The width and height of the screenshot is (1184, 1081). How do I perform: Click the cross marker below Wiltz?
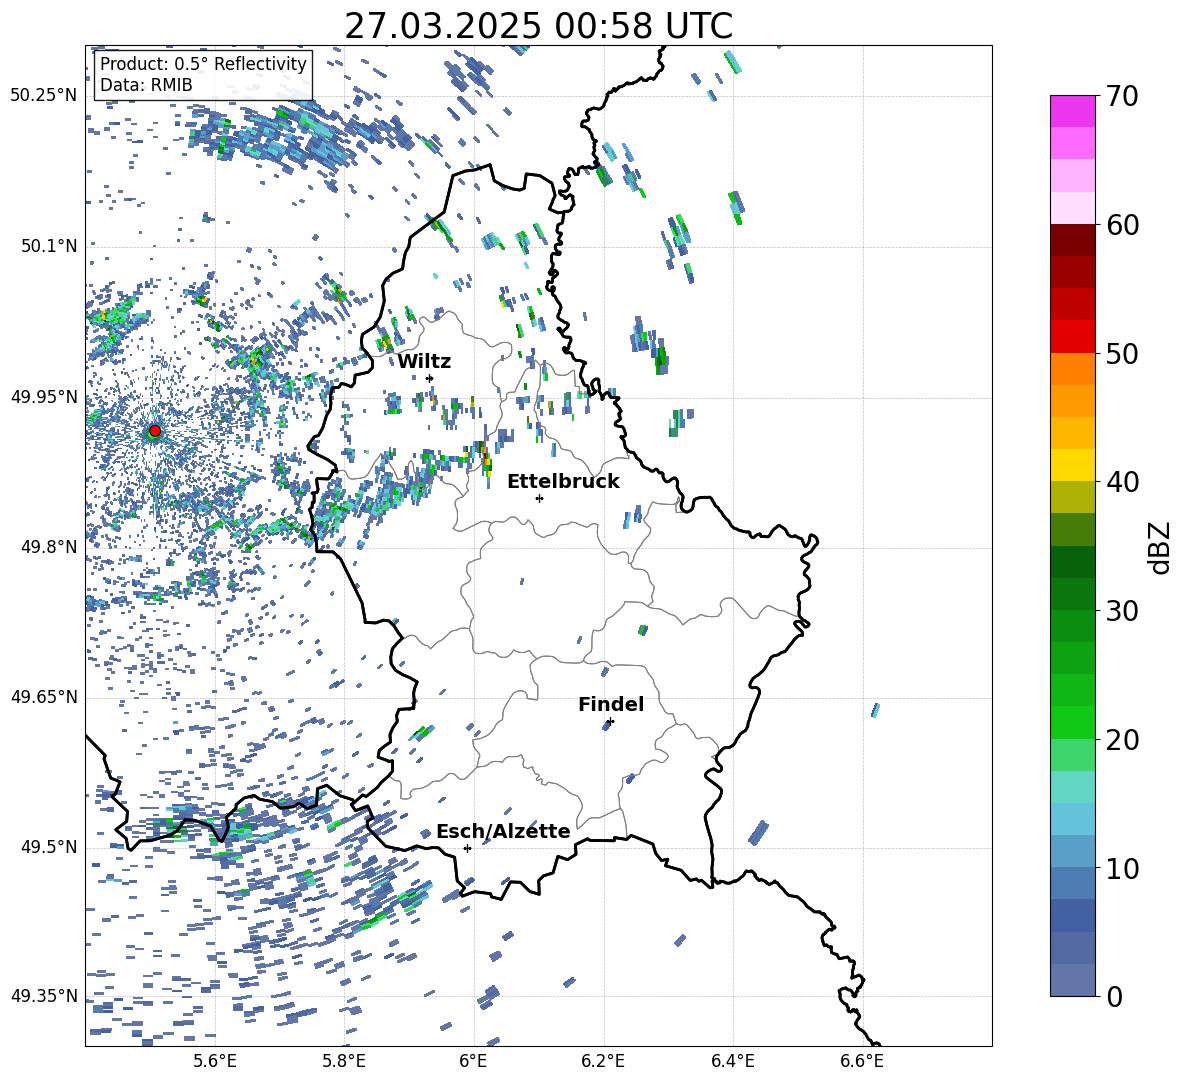430,378
